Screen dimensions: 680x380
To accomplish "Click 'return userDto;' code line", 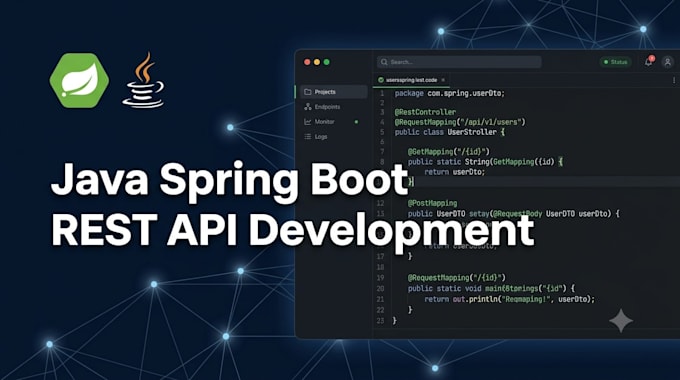I will coord(454,172).
